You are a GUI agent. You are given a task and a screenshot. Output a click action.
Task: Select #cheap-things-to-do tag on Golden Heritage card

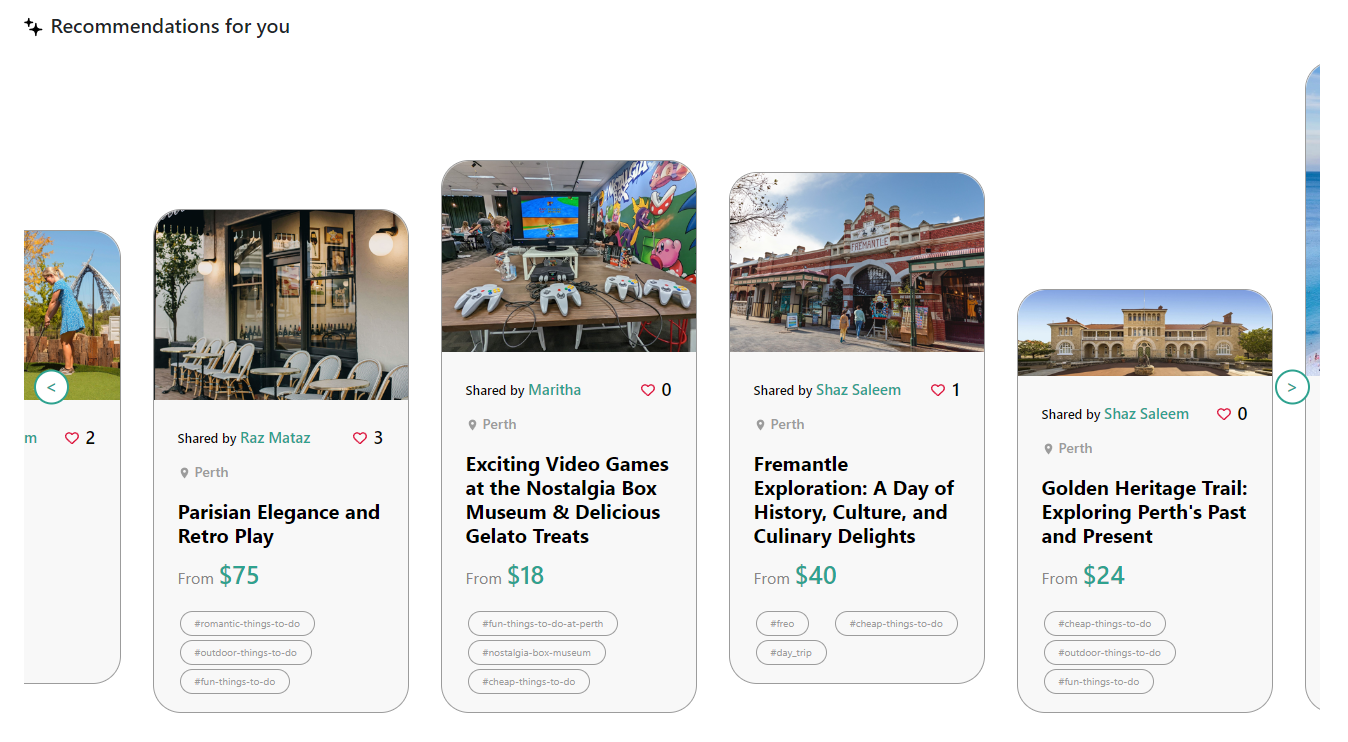coord(1105,624)
